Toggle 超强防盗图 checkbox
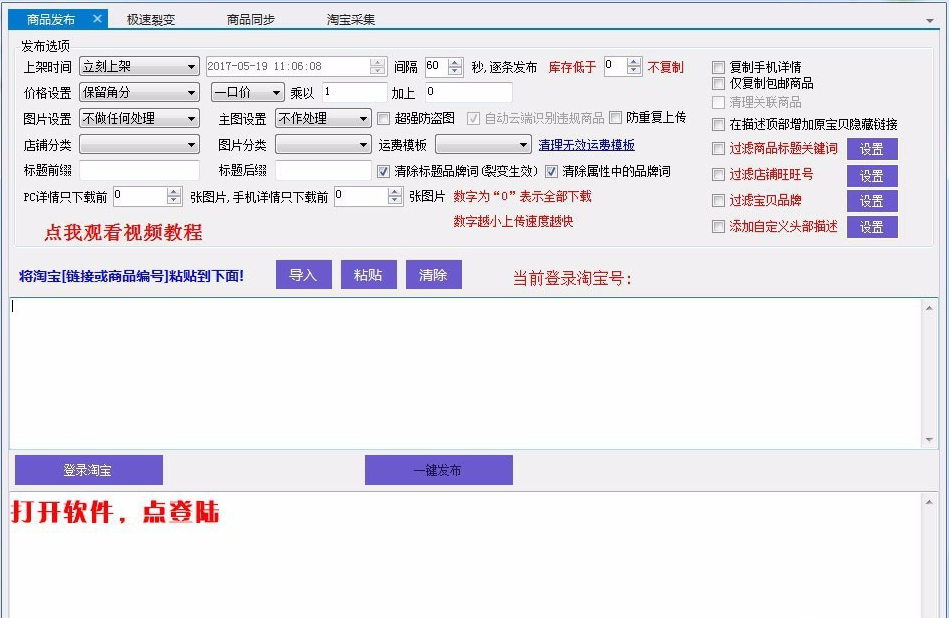 [x=384, y=118]
